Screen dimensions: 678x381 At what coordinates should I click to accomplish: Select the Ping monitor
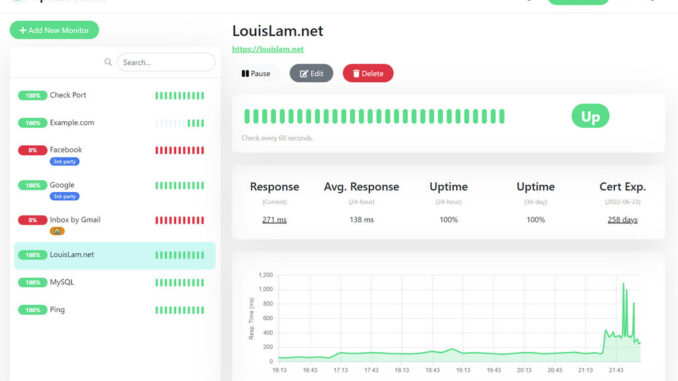tap(115, 310)
